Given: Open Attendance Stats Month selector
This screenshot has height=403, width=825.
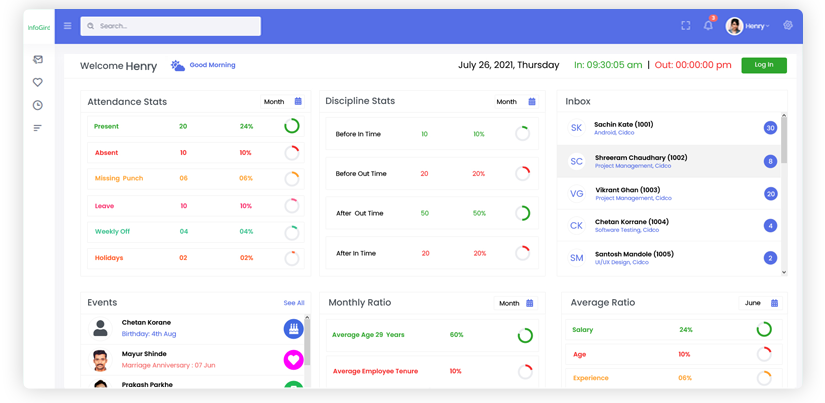Looking at the screenshot, I should (282, 102).
